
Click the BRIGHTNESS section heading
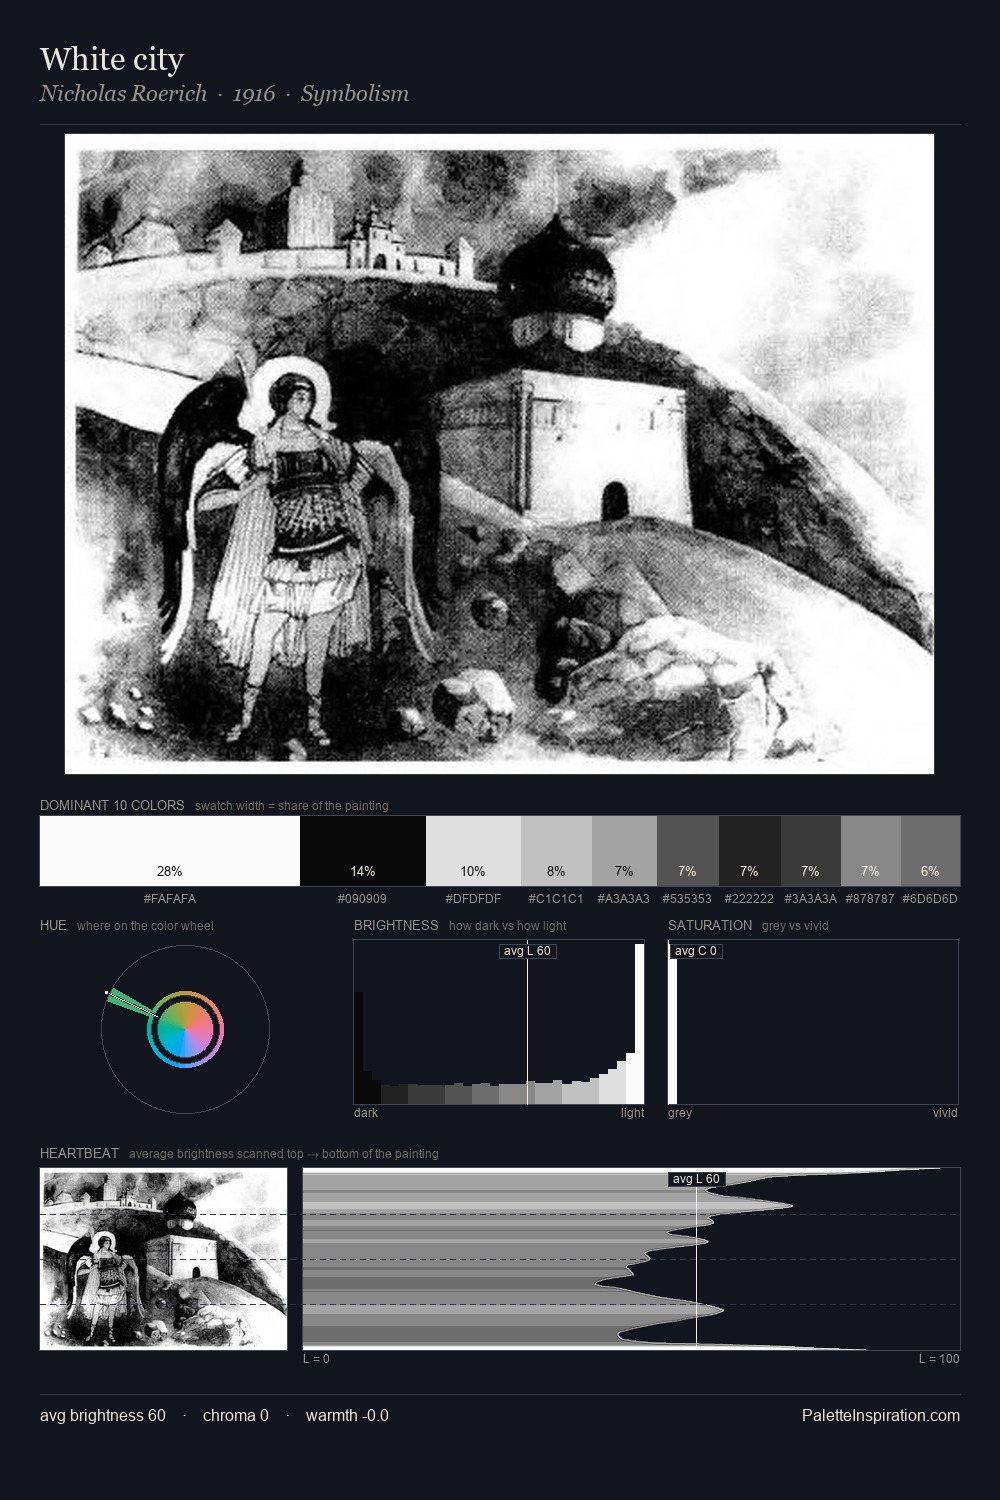pos(396,925)
